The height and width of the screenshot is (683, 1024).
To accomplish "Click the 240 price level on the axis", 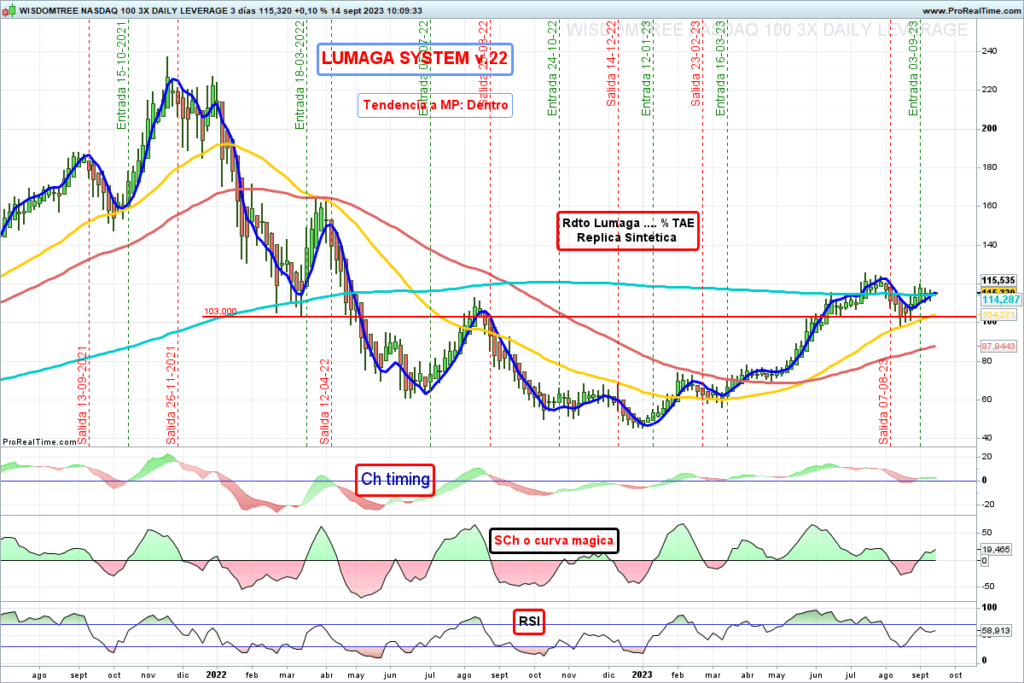I will [989, 51].
